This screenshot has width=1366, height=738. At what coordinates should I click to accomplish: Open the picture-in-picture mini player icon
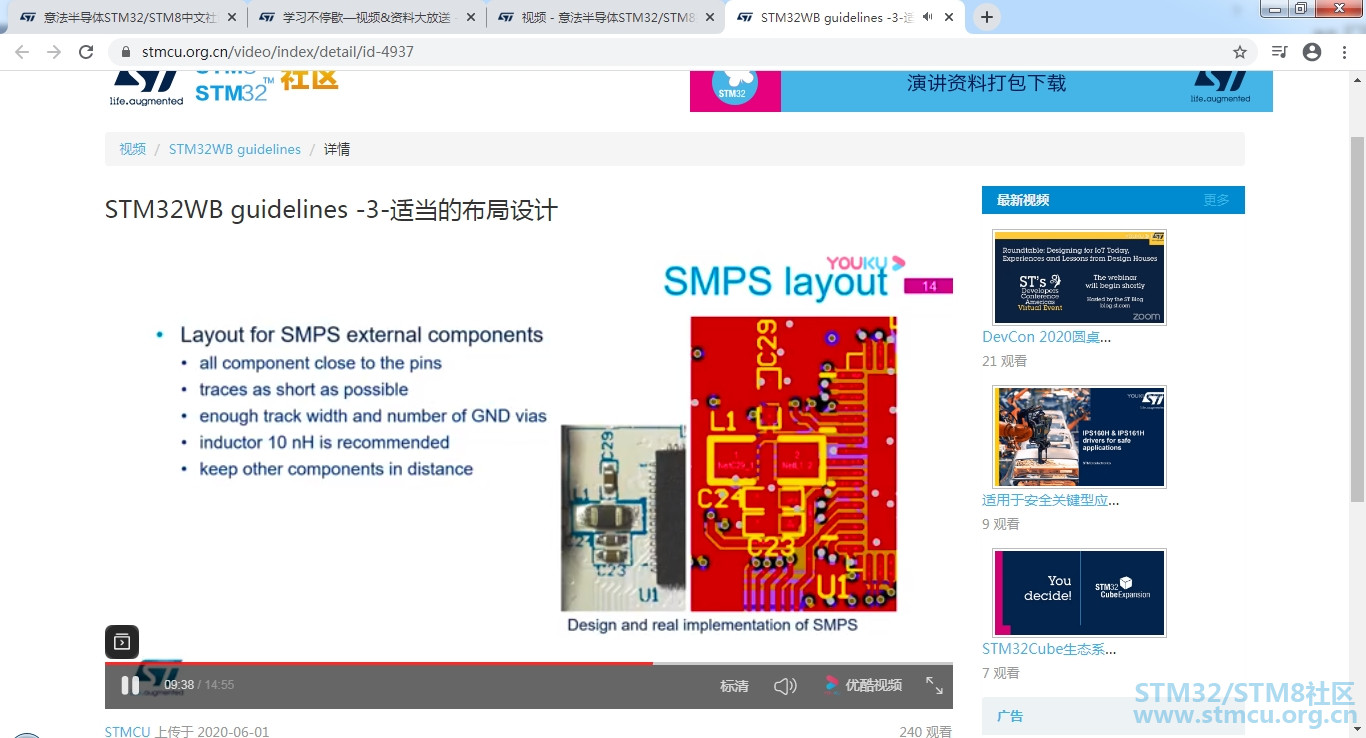(x=122, y=642)
